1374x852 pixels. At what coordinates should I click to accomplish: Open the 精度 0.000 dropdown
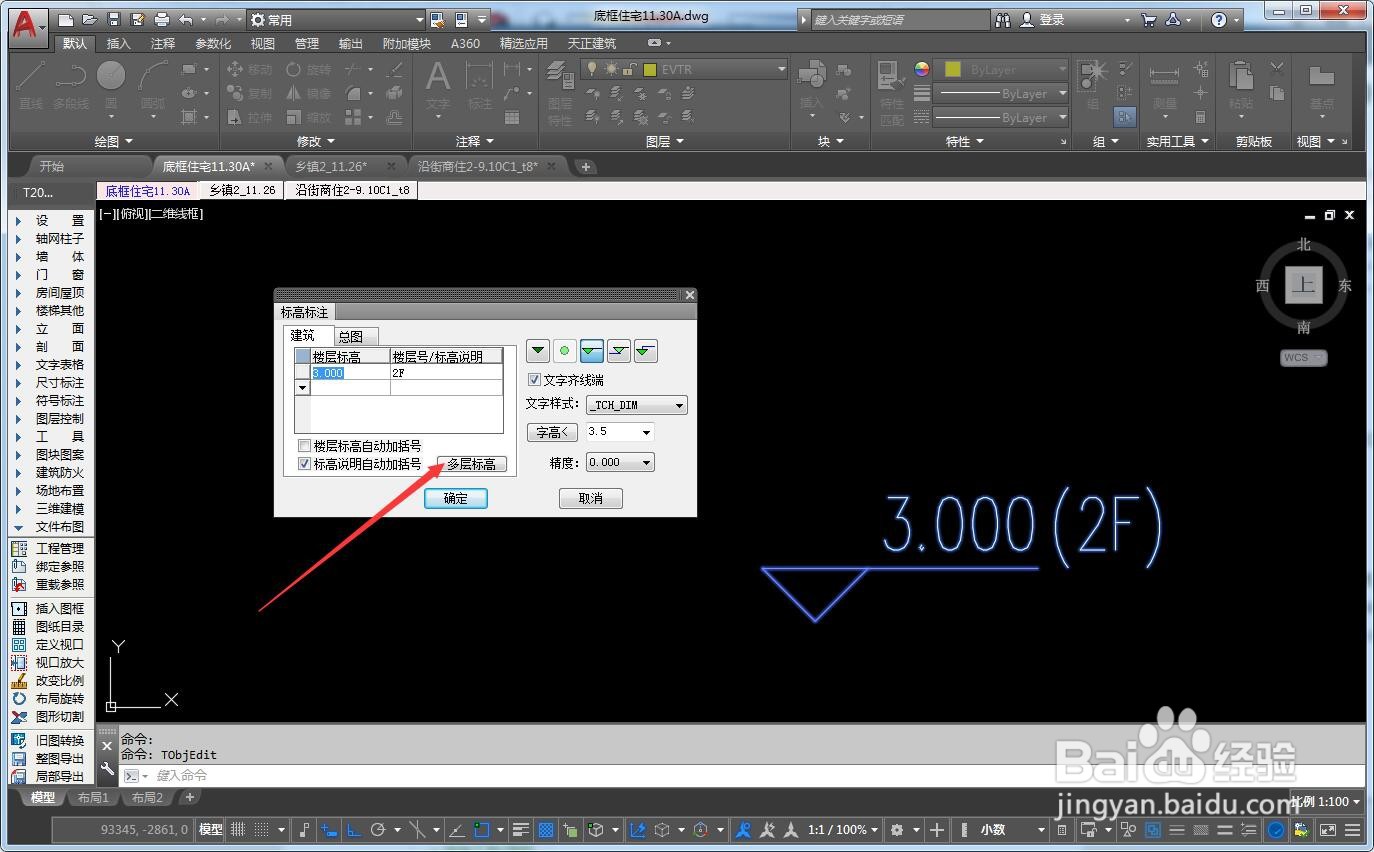[620, 462]
